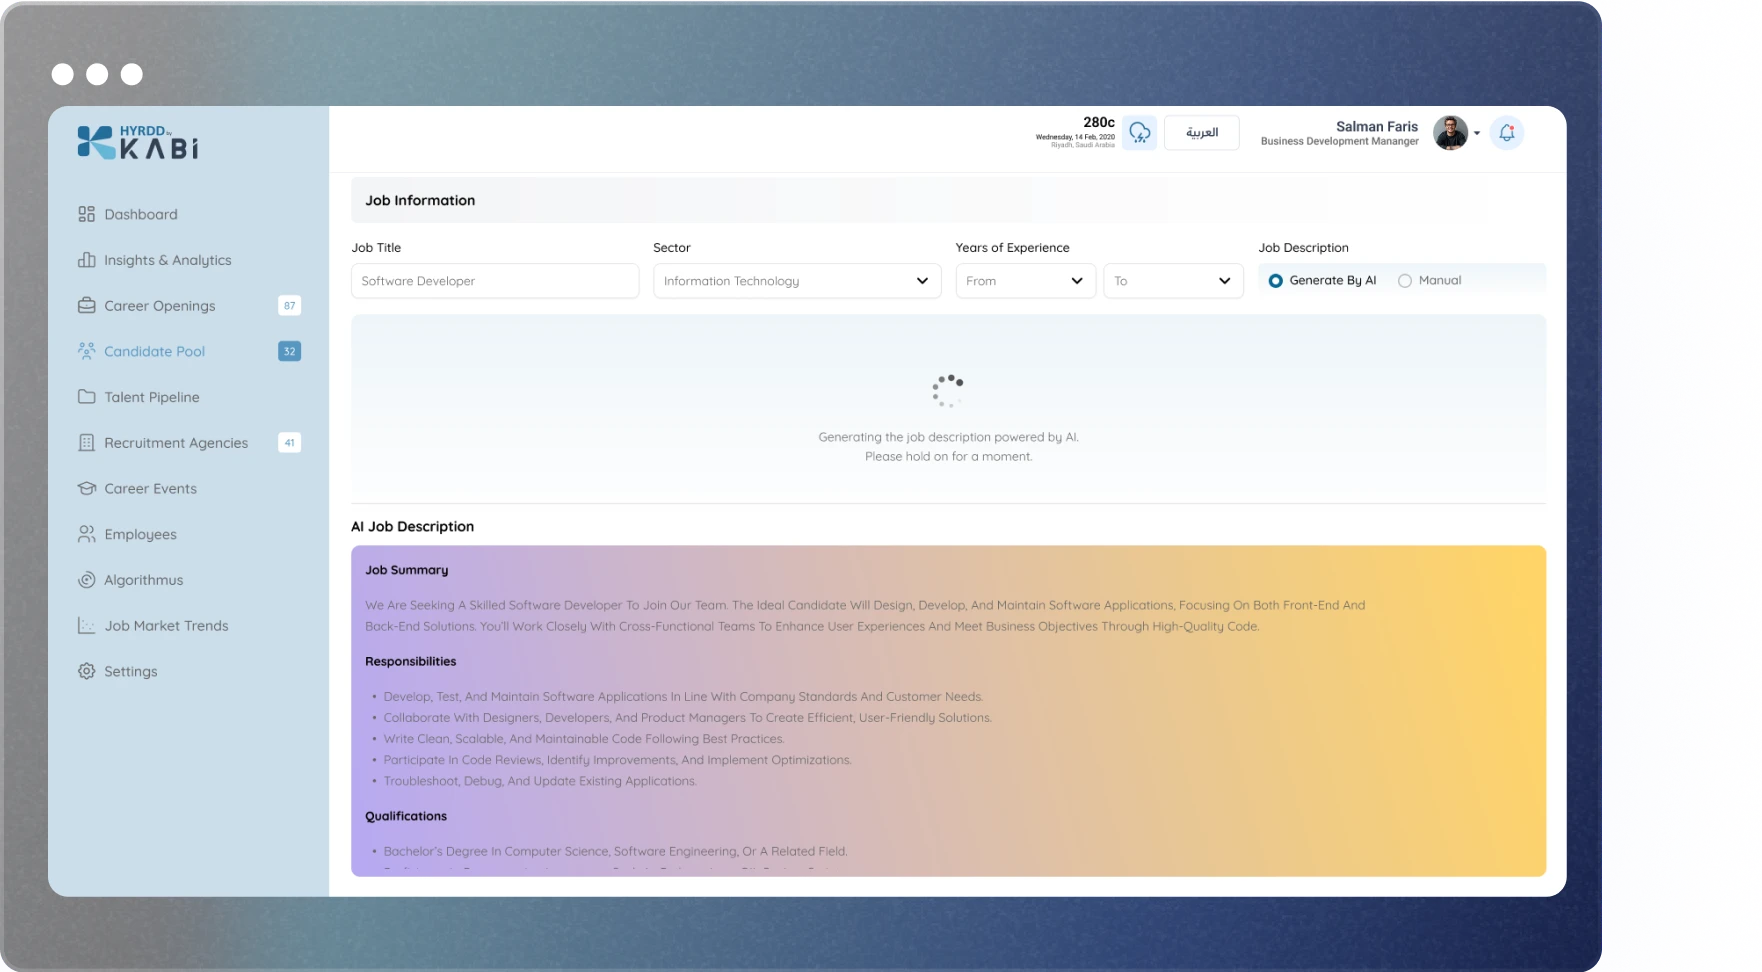
Task: Expand the user profile menu arrow
Action: [x=1477, y=133]
